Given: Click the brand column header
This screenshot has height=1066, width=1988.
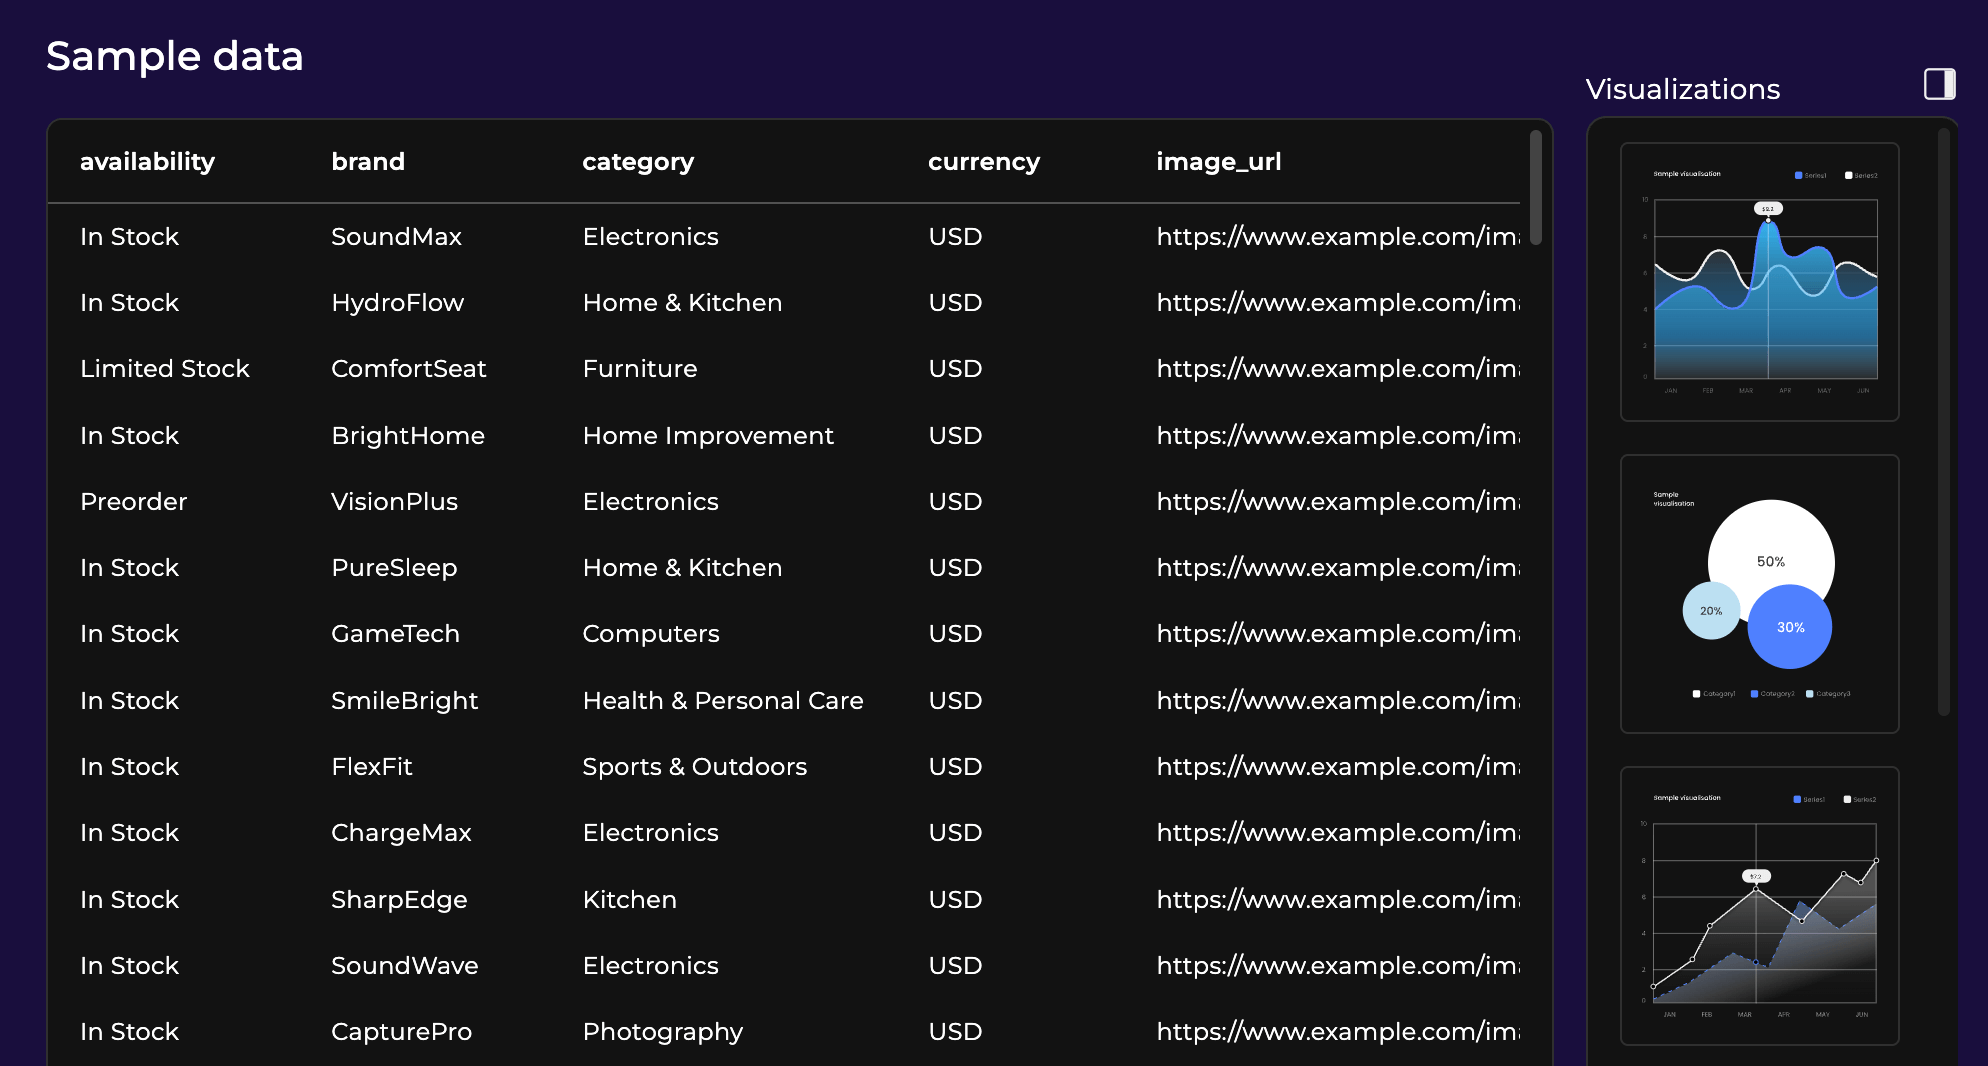Looking at the screenshot, I should [368, 162].
